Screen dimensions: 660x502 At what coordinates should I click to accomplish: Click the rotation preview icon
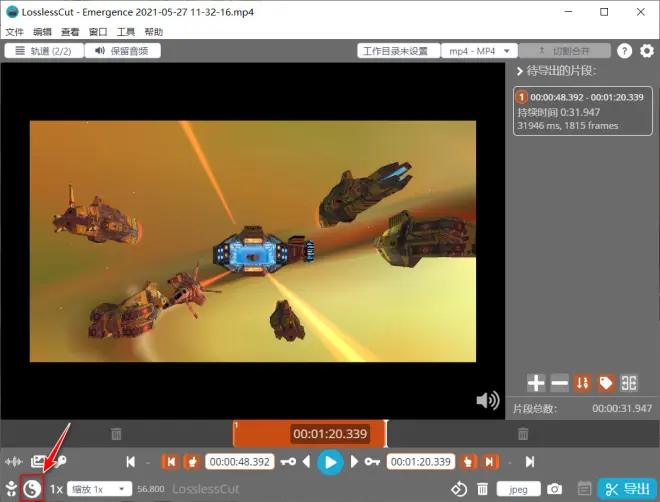pyautogui.click(x=459, y=489)
